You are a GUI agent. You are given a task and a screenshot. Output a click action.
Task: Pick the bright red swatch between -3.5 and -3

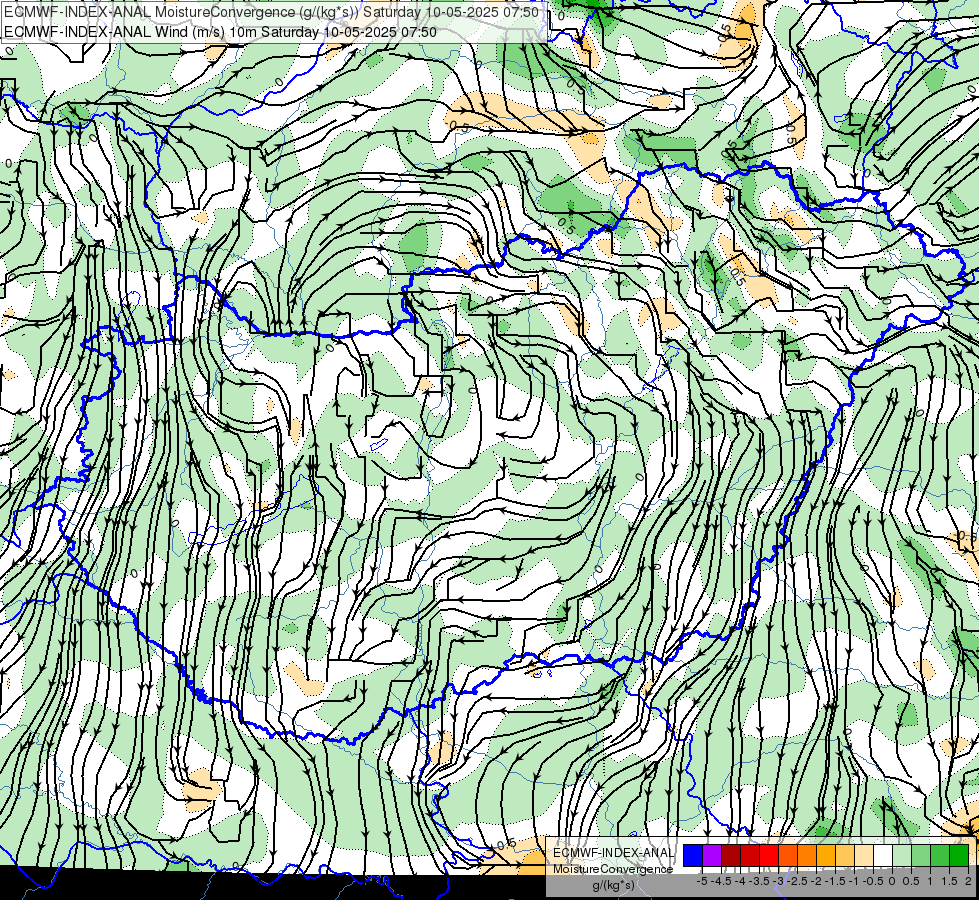coord(769,855)
